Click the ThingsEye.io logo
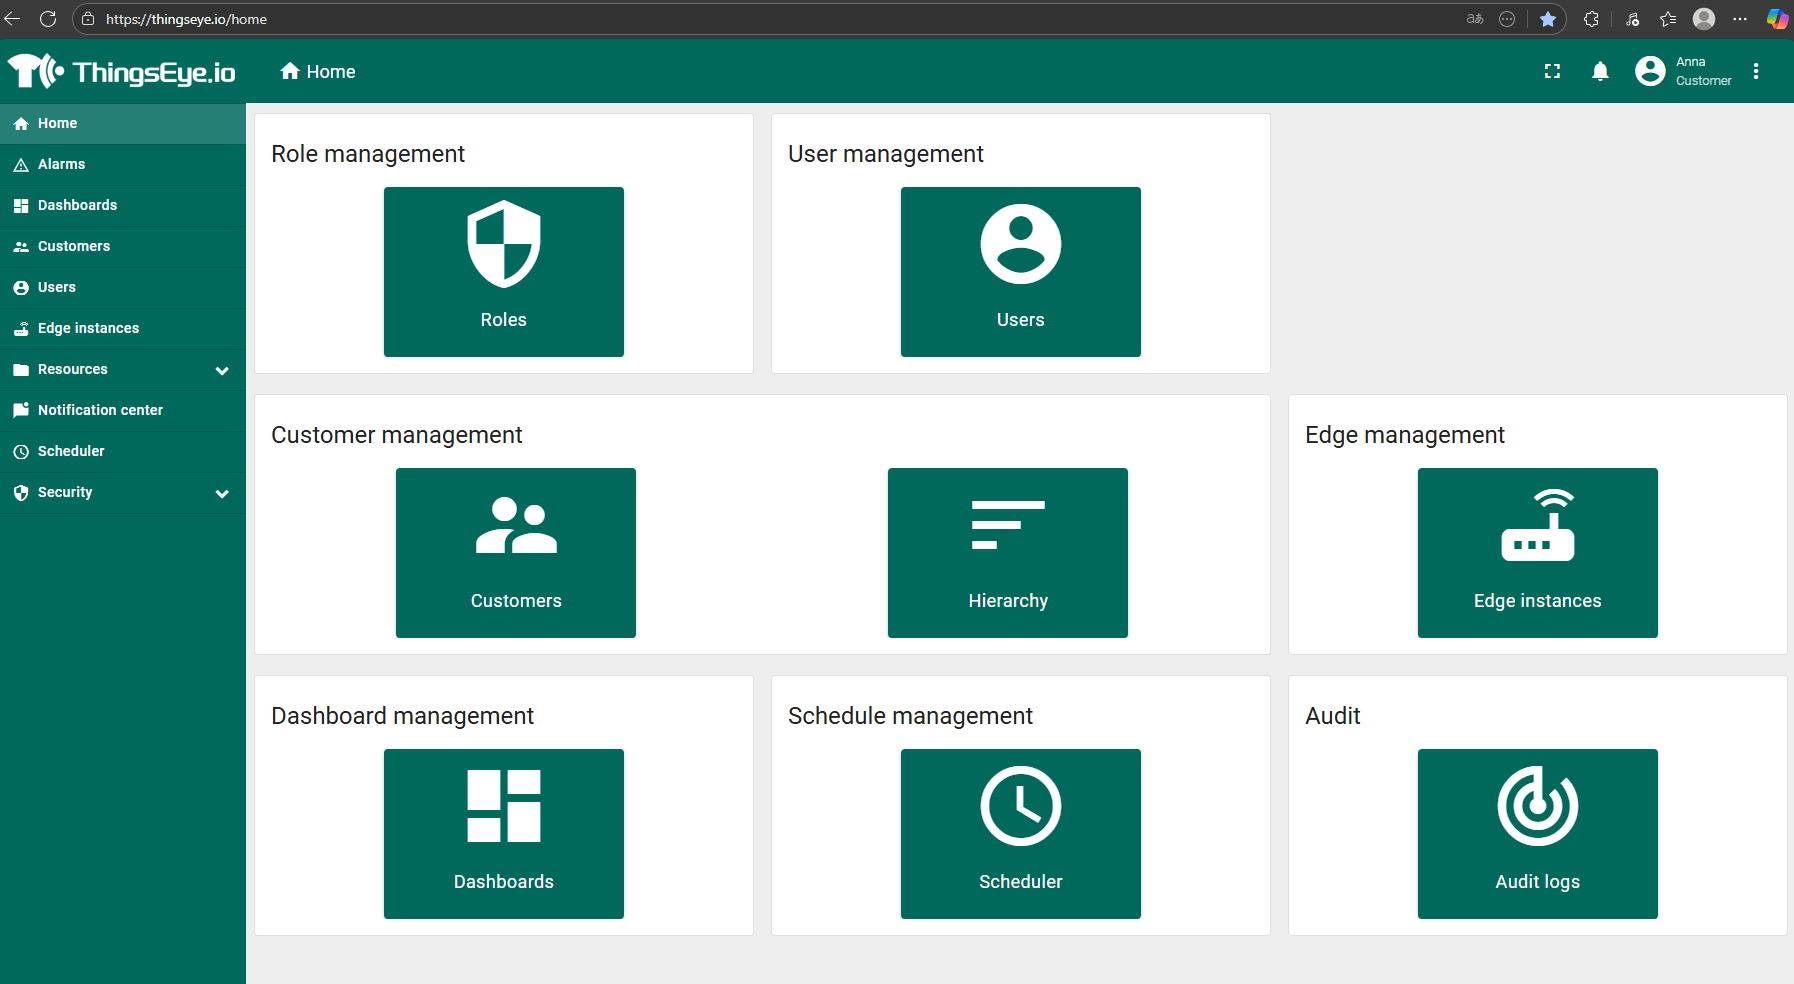The height and width of the screenshot is (984, 1794). [x=122, y=72]
